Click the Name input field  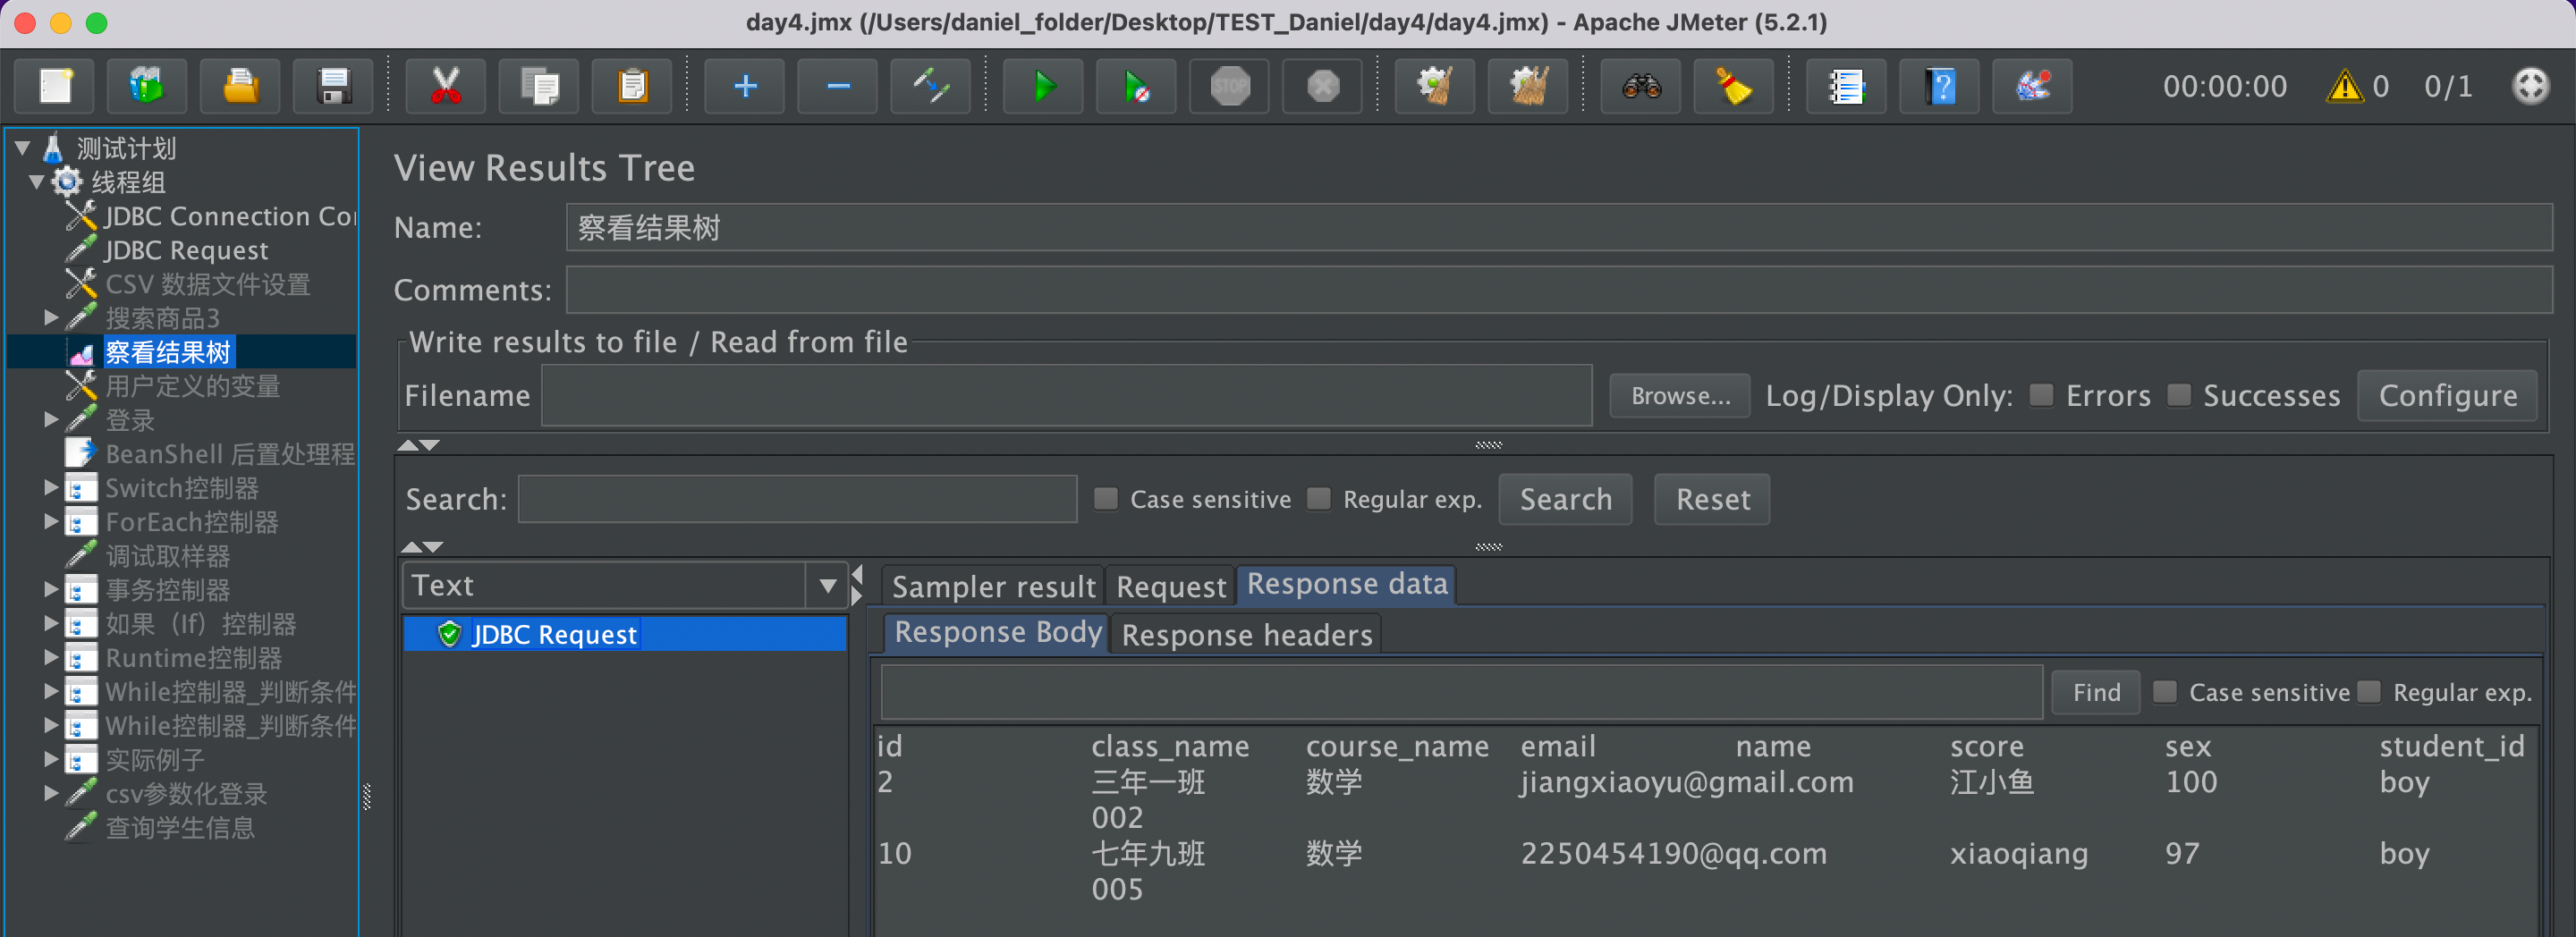pyautogui.click(x=1559, y=227)
